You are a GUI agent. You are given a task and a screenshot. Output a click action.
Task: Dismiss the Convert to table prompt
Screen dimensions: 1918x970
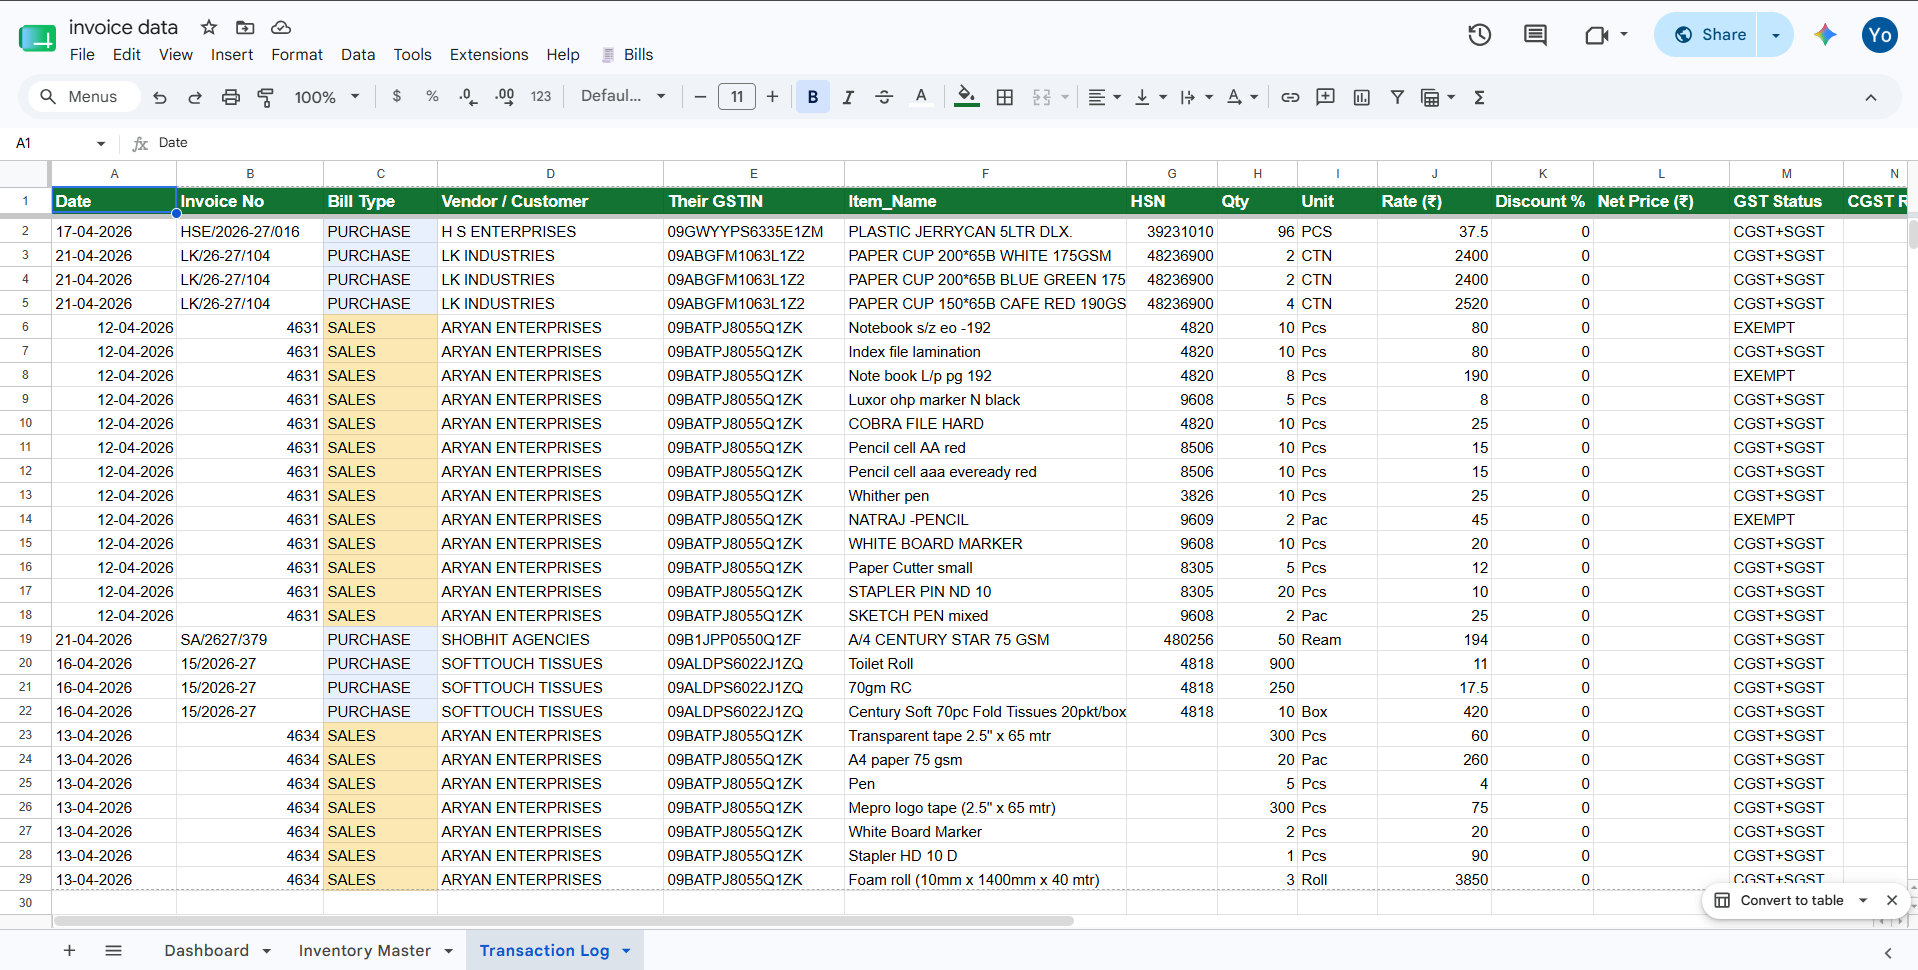click(x=1892, y=900)
